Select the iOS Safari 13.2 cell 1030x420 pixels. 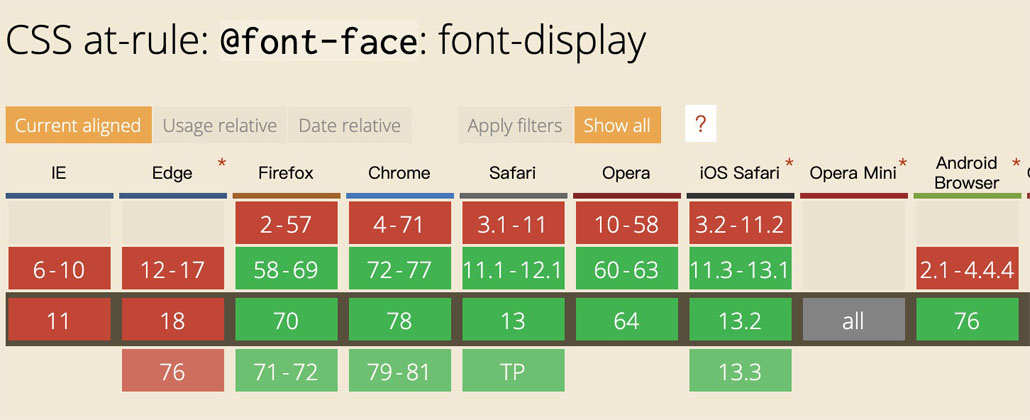click(x=740, y=319)
